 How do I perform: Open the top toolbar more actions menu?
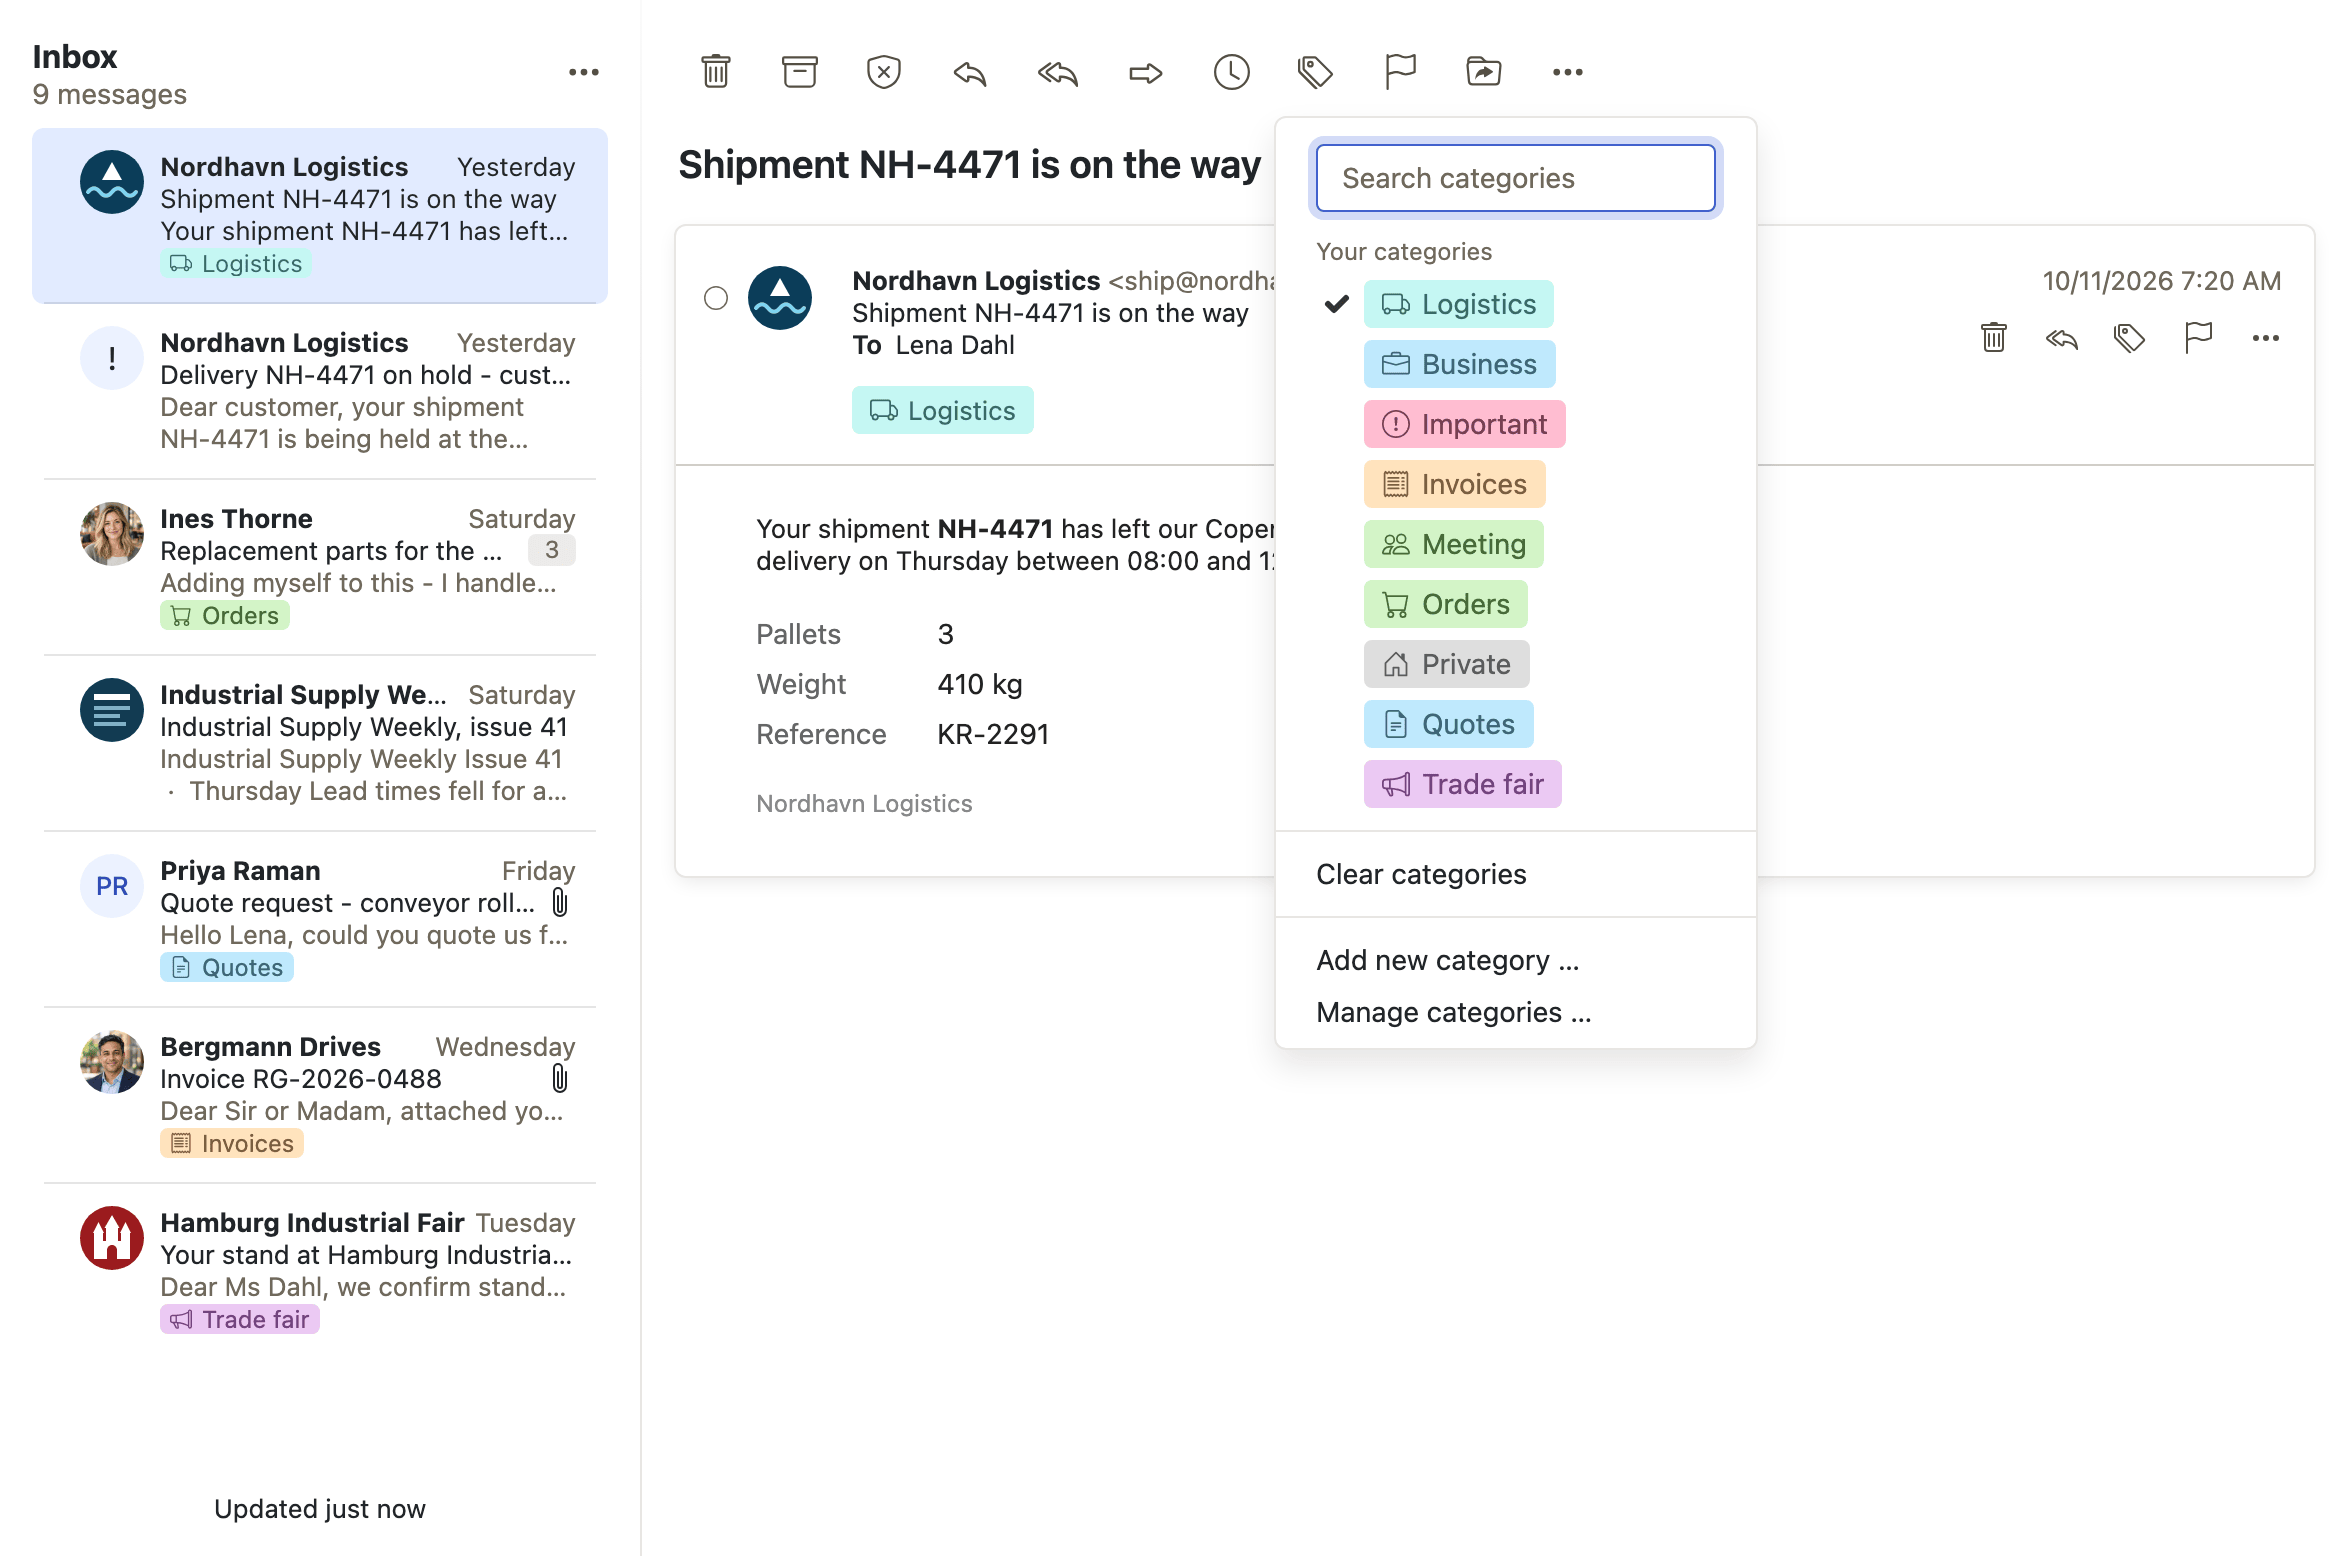point(1568,72)
